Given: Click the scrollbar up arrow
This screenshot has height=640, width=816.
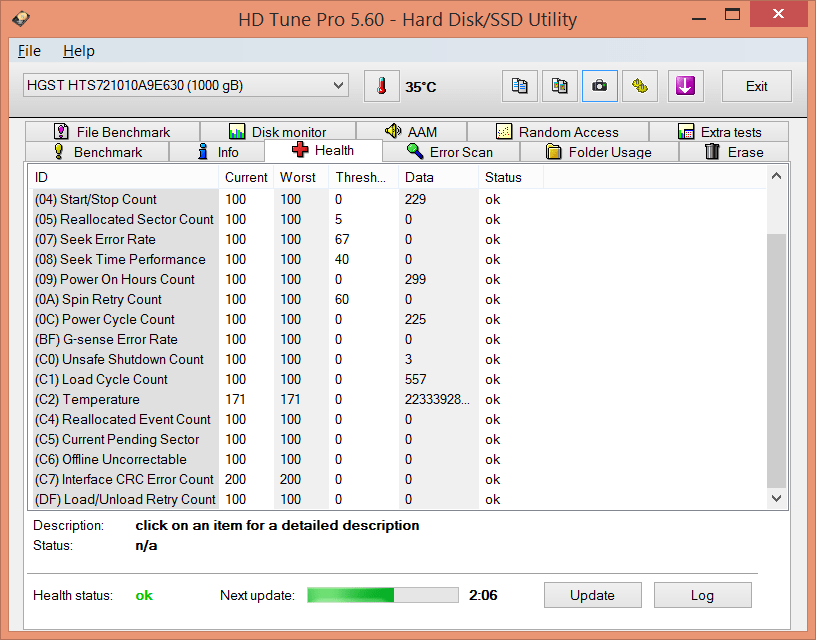Looking at the screenshot, I should coord(776,176).
